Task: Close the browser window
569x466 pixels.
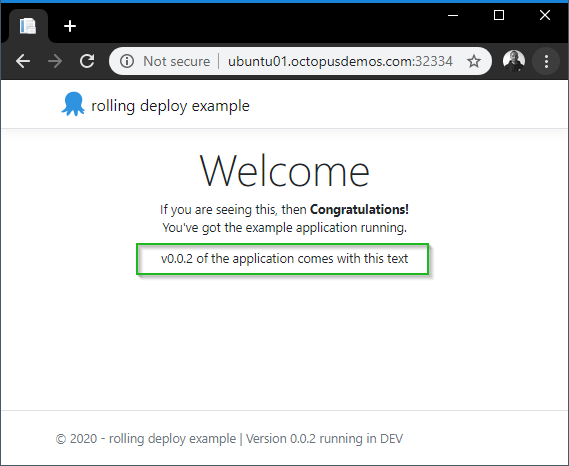Action: click(x=545, y=15)
